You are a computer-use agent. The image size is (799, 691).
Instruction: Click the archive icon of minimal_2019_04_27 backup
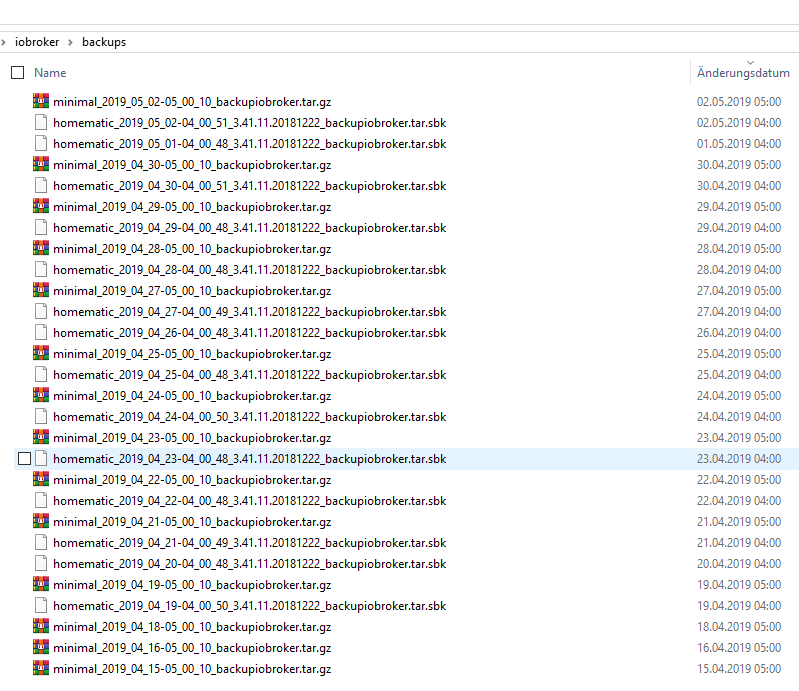tap(41, 290)
